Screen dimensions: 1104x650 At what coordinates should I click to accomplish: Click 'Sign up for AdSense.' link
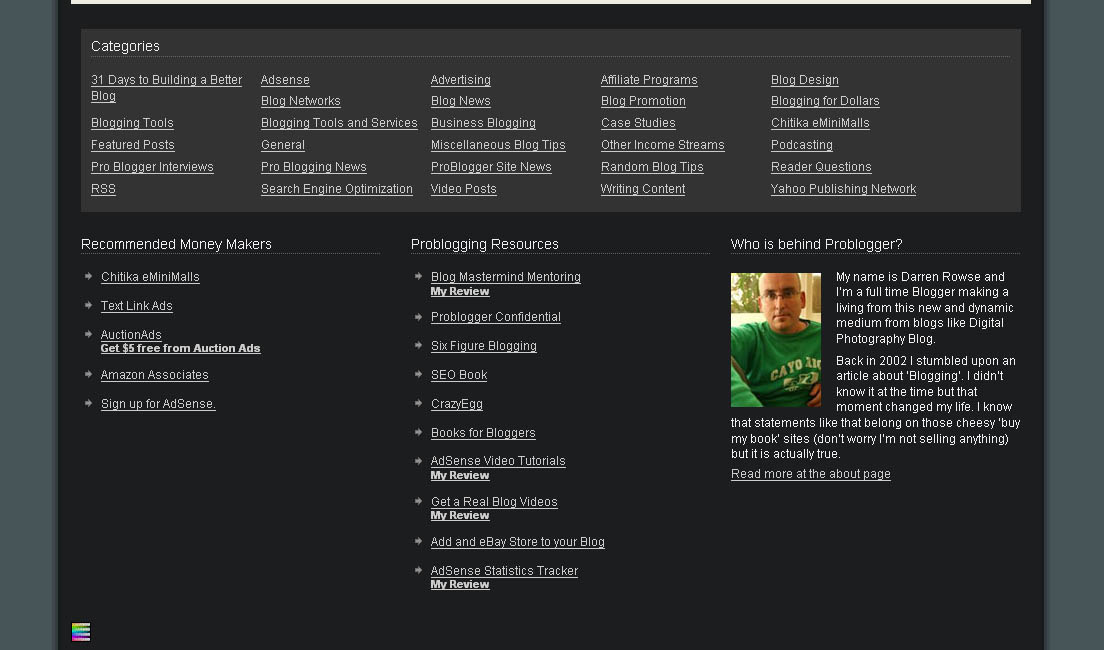[158, 404]
